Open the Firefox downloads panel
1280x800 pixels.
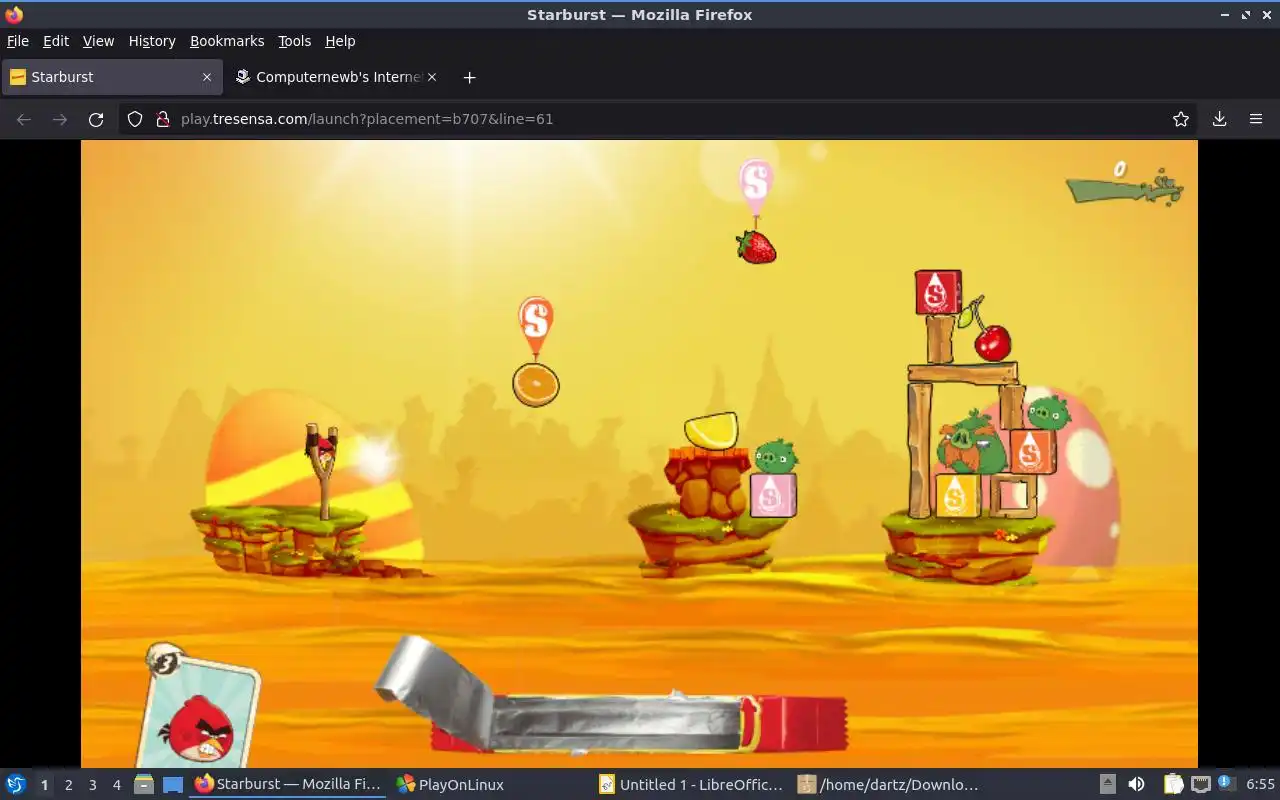click(x=1219, y=119)
